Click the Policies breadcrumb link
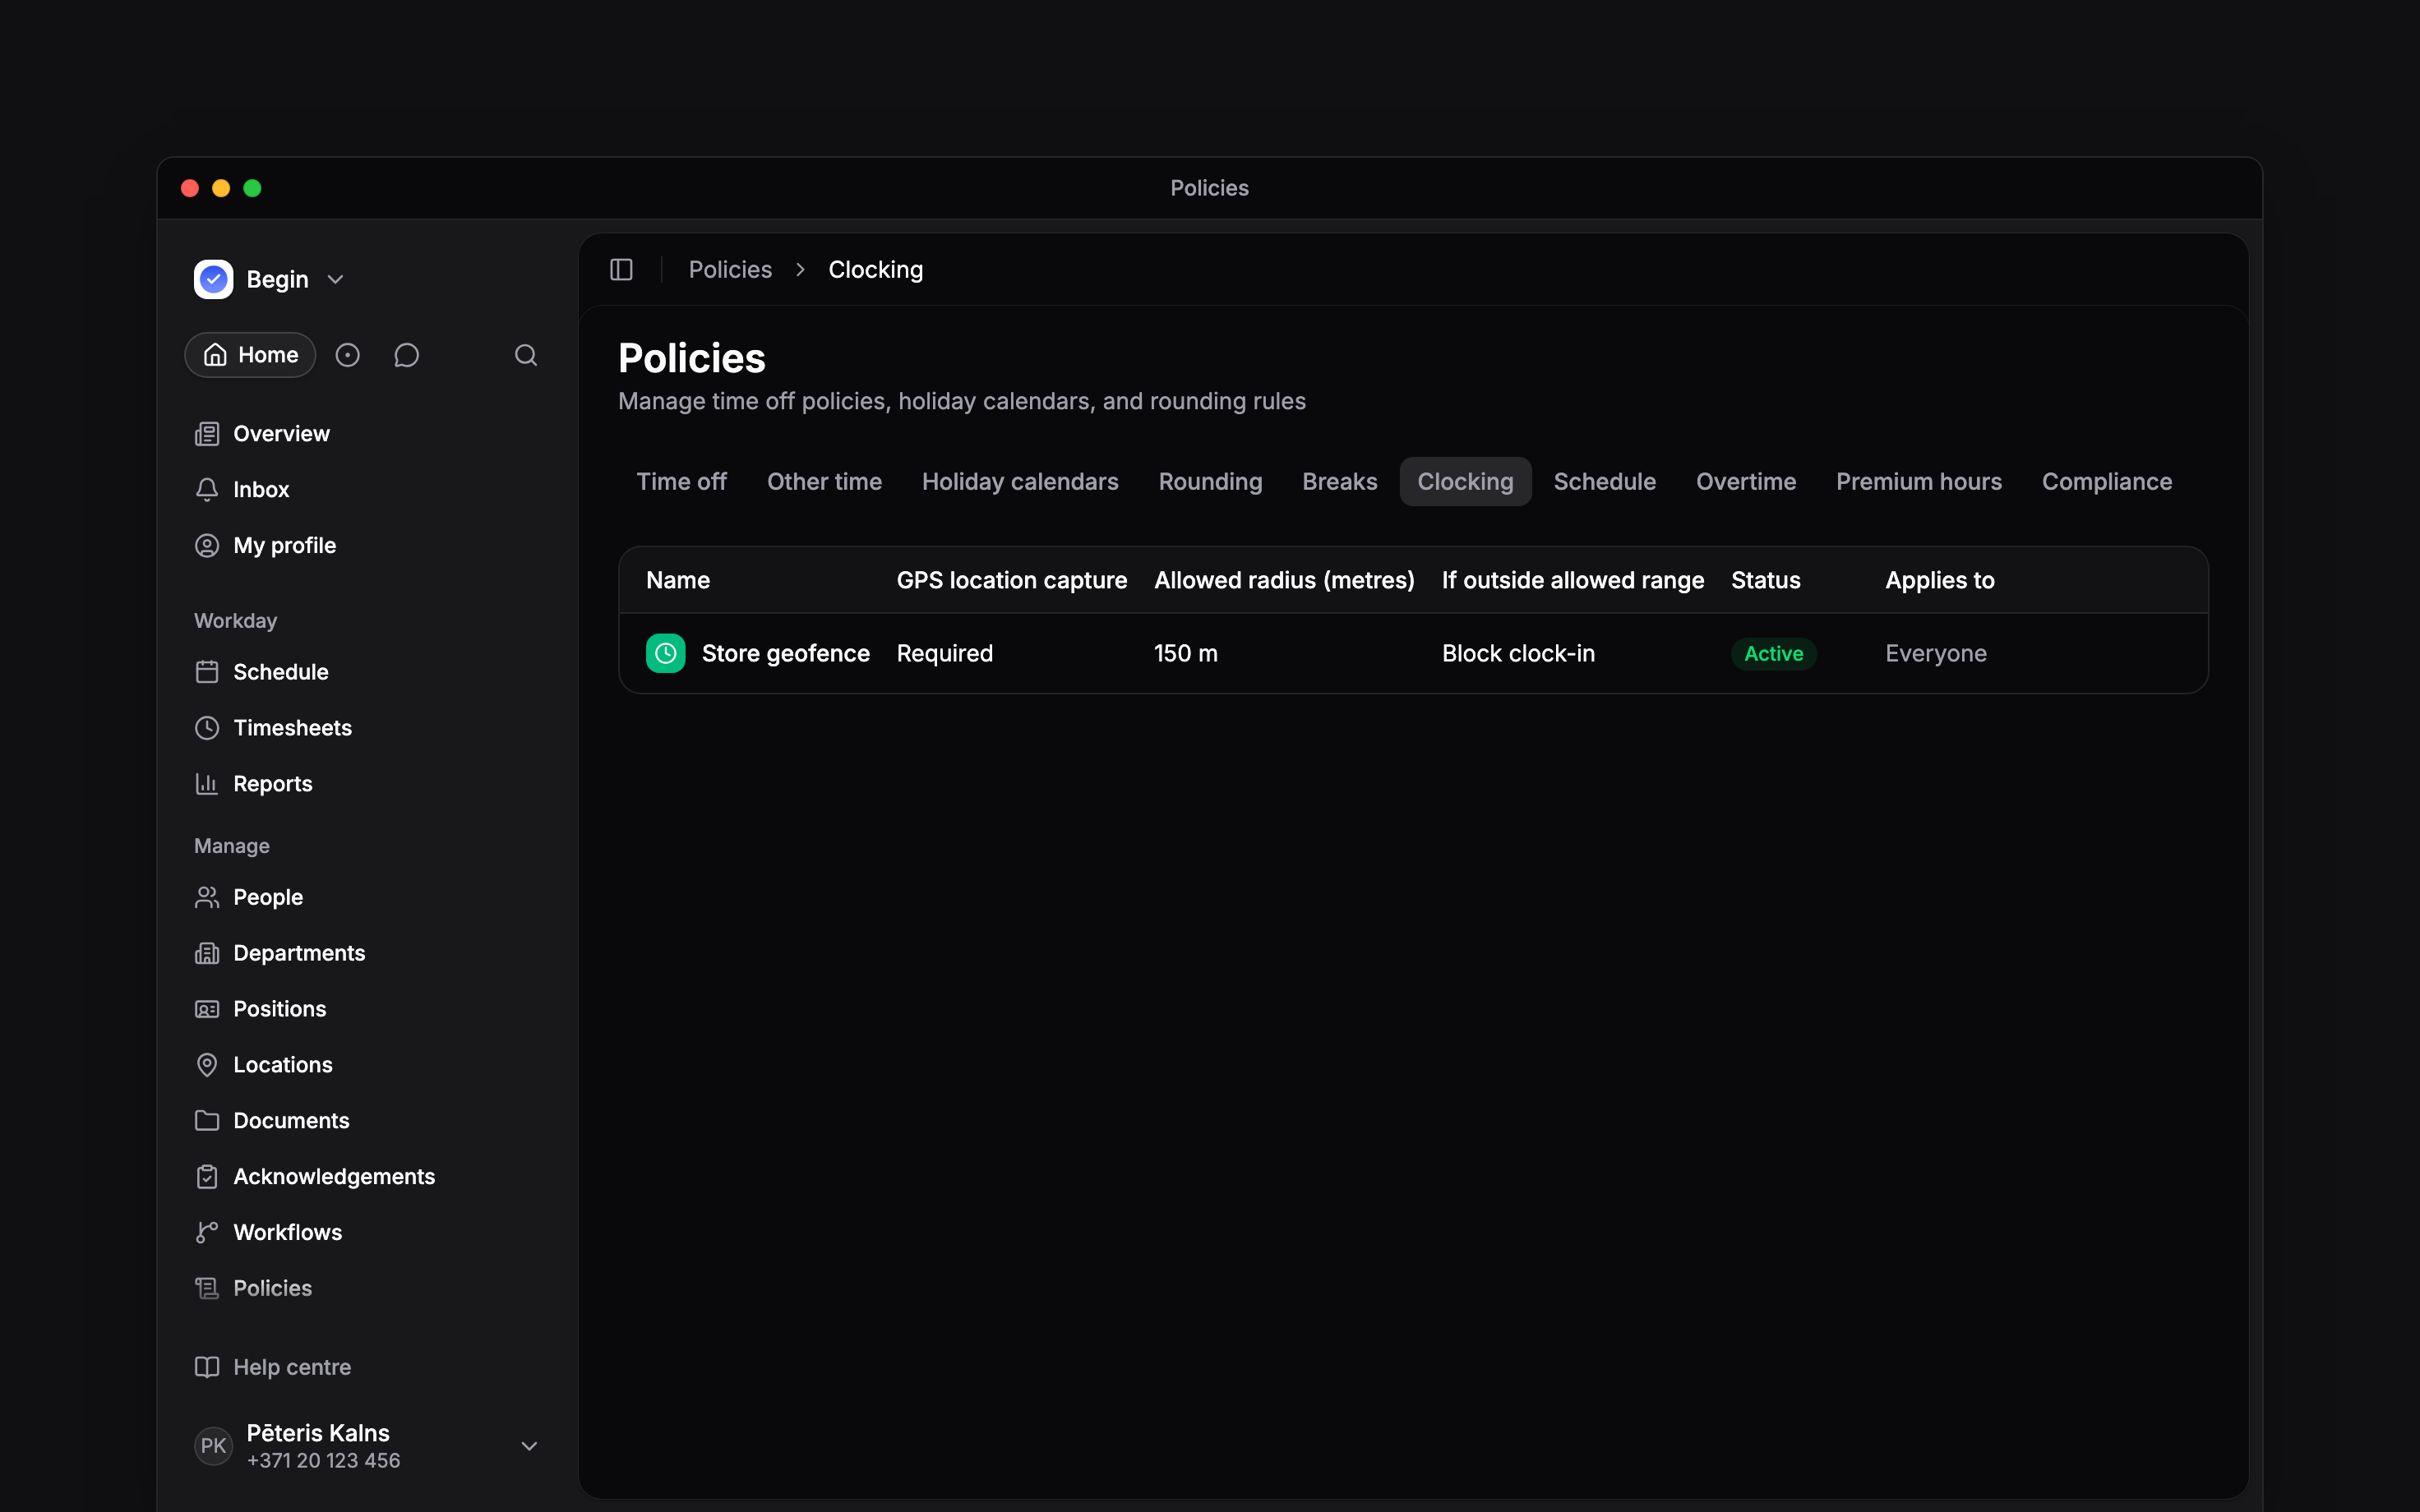2420x1512 pixels. coord(730,270)
